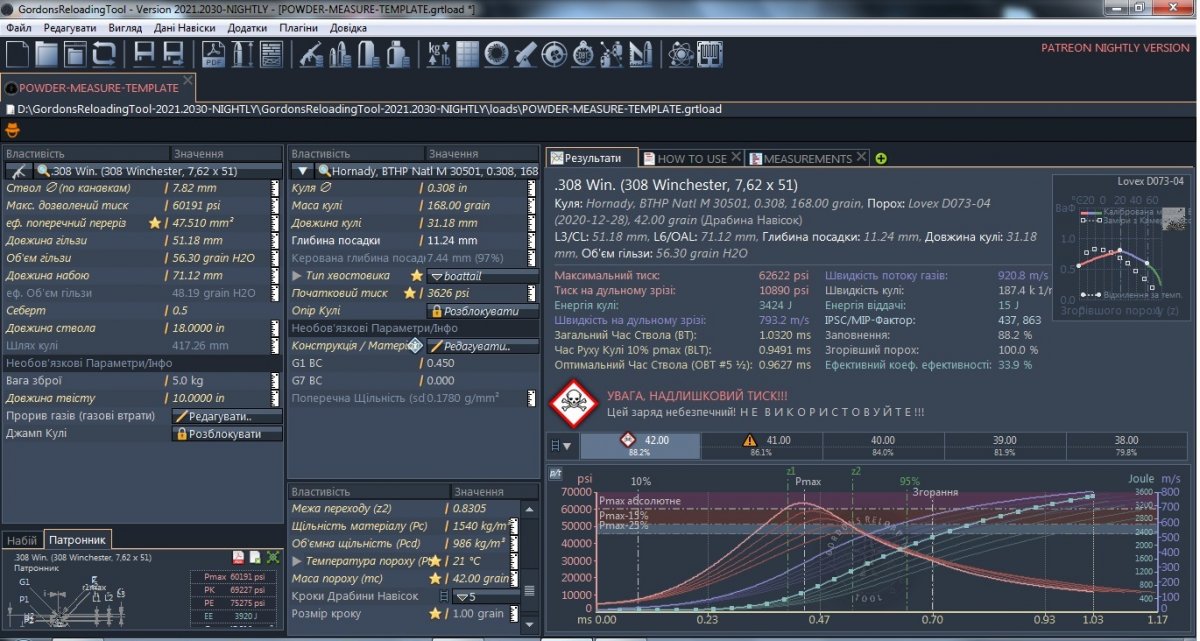Viewport: 1200px width, 641px height.
Task: Select the 42.00 ladder charge cell
Action: (640, 445)
